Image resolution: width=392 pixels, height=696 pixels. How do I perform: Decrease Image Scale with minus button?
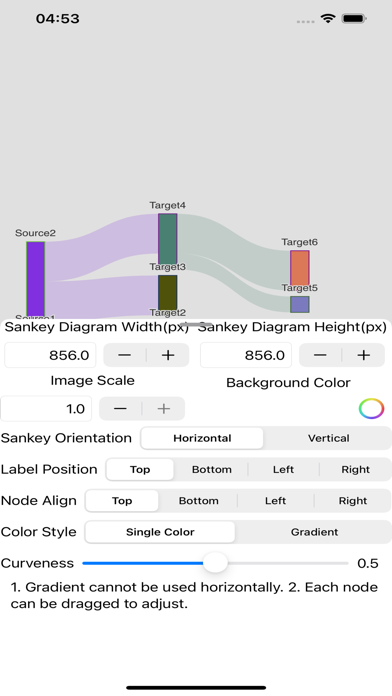pyautogui.click(x=120, y=408)
